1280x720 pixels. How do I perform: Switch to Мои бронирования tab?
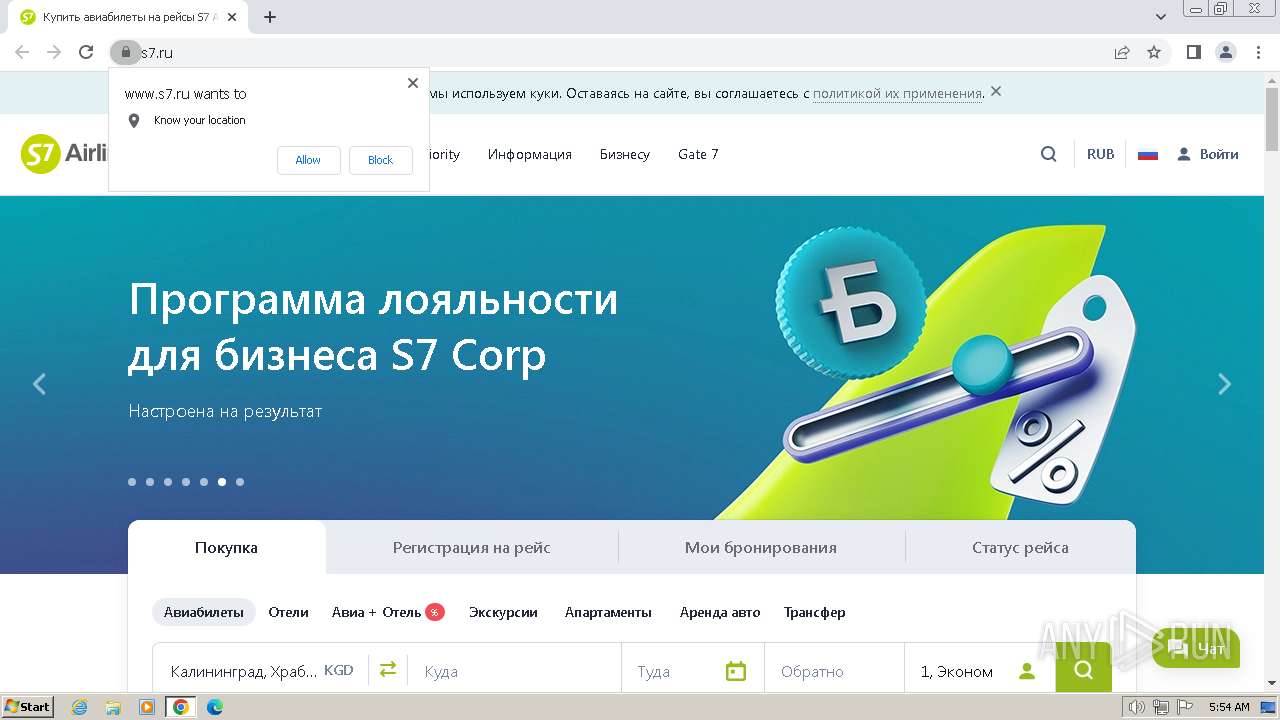761,547
